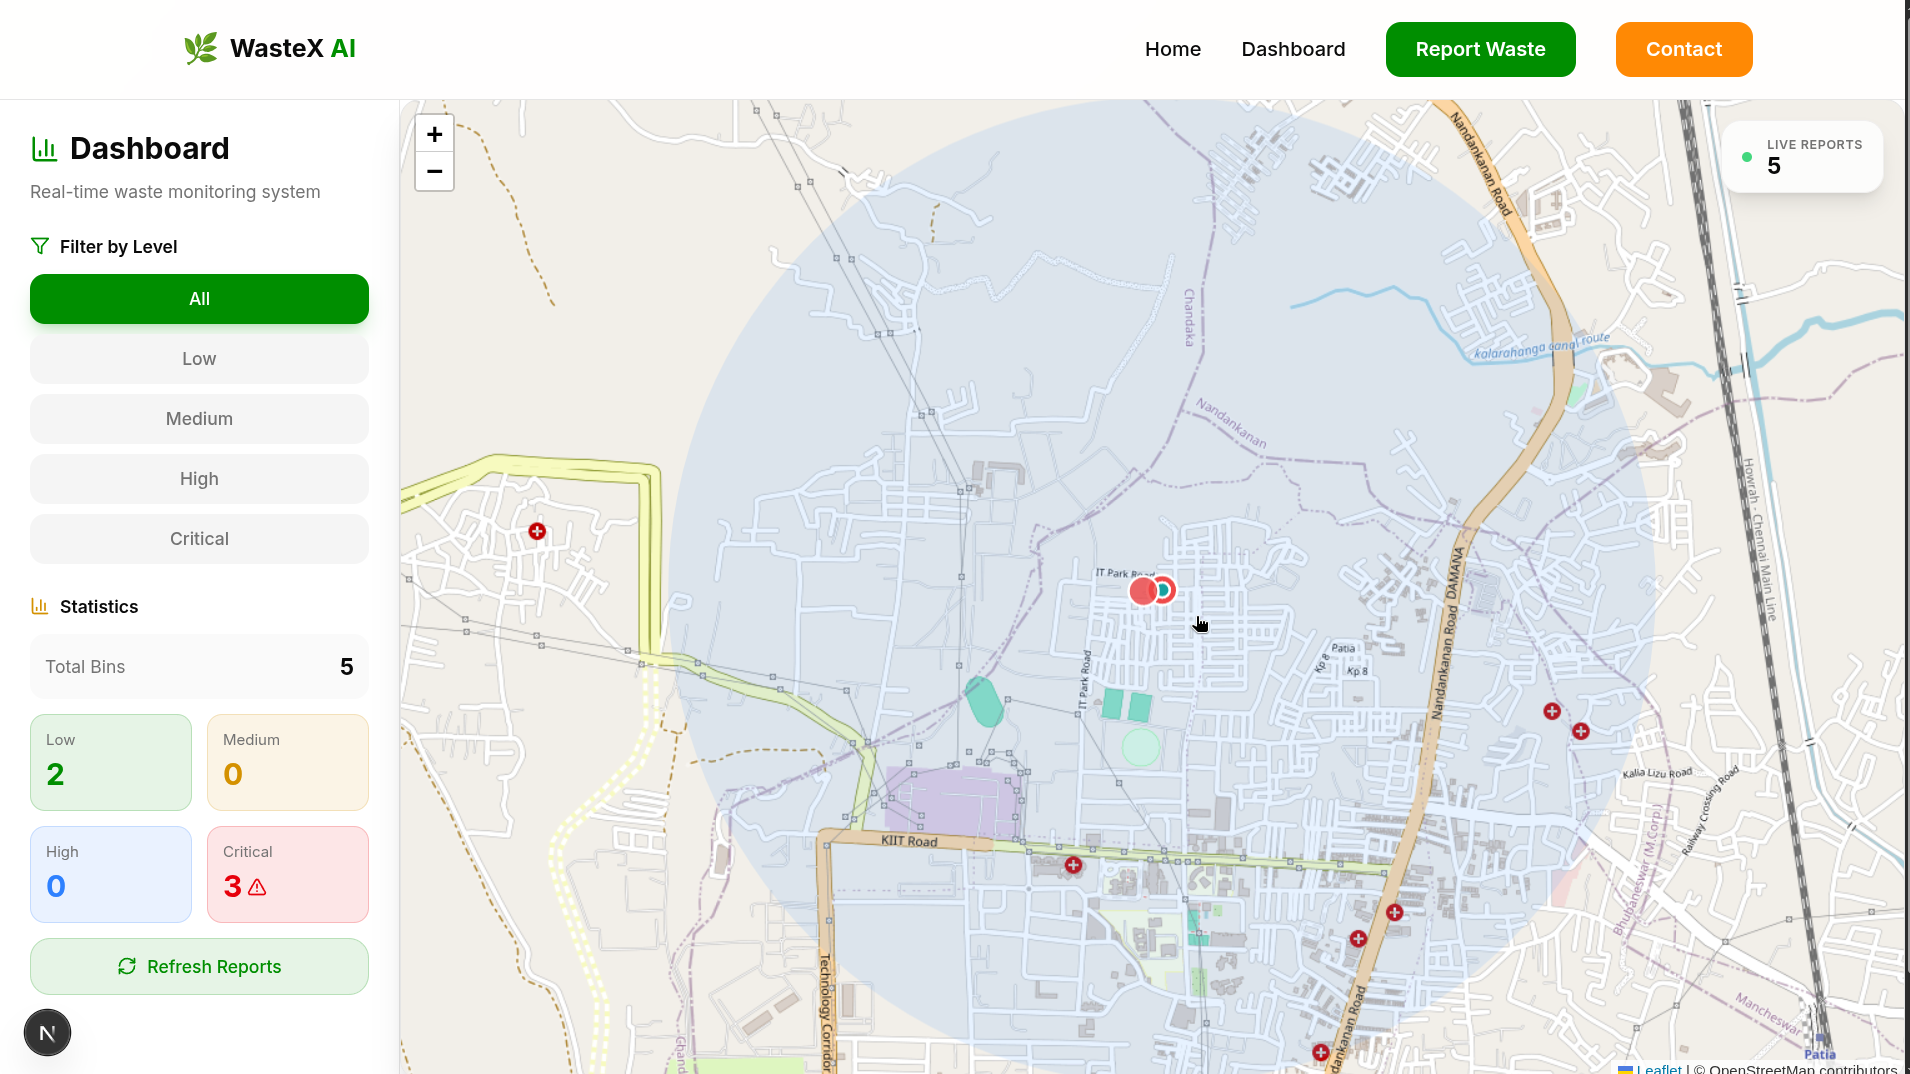Refresh the reports list

coord(199,966)
